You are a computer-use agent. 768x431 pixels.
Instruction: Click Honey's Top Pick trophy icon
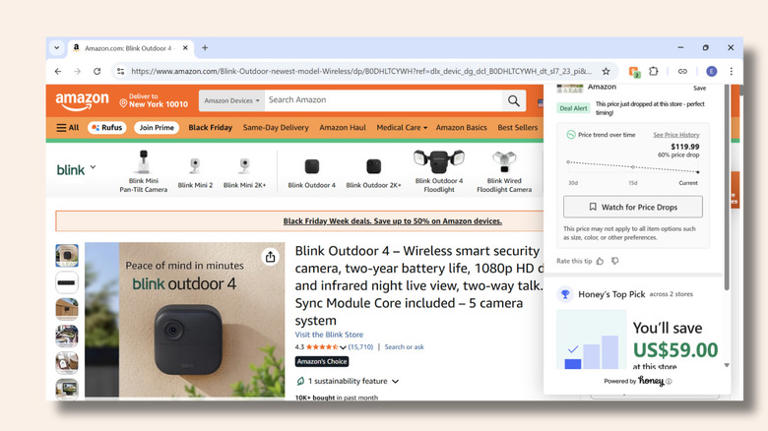click(565, 294)
